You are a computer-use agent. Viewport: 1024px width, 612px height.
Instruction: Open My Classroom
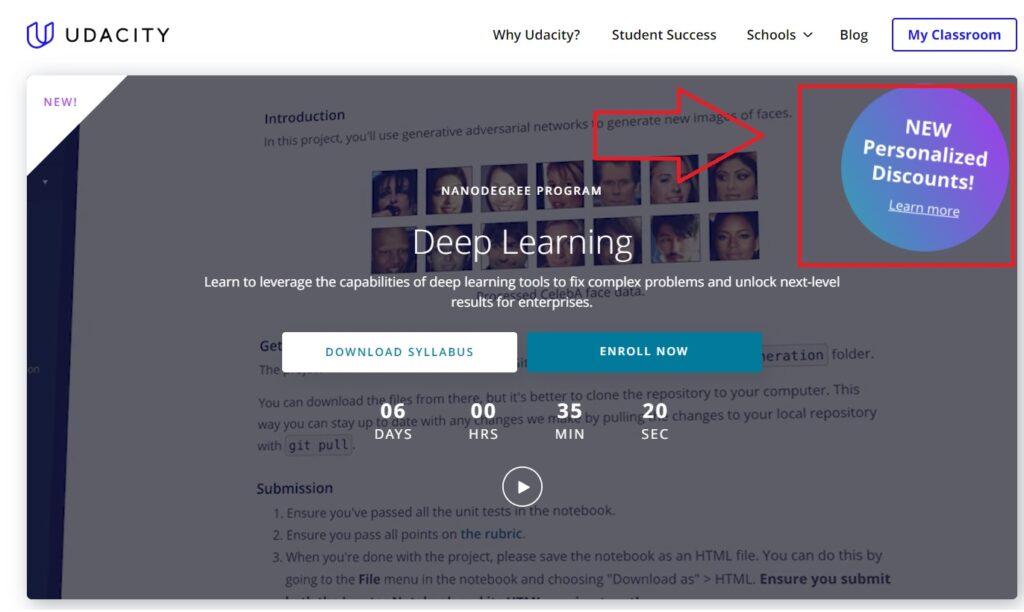tap(953, 34)
